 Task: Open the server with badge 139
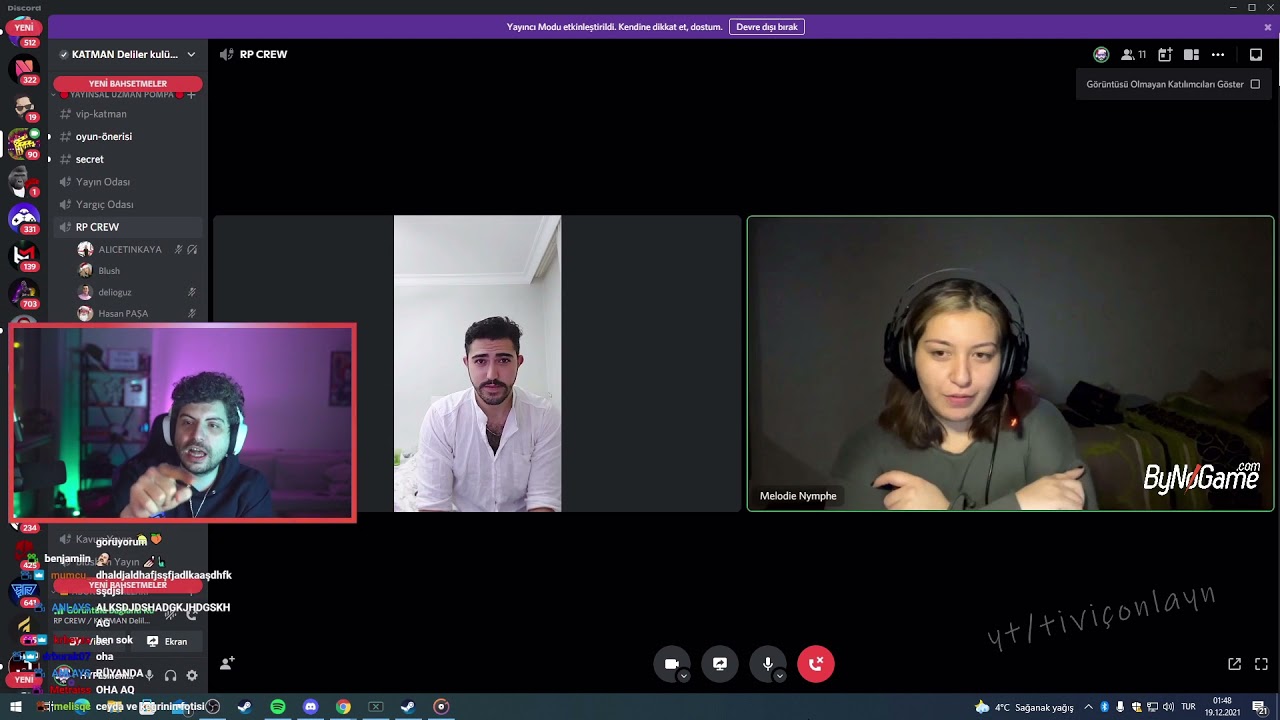point(24,256)
